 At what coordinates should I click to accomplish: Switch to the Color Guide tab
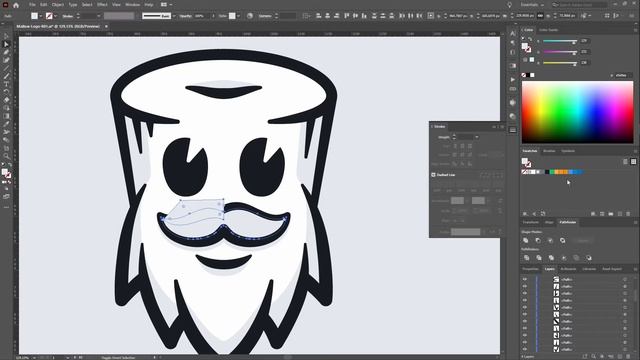[548, 30]
